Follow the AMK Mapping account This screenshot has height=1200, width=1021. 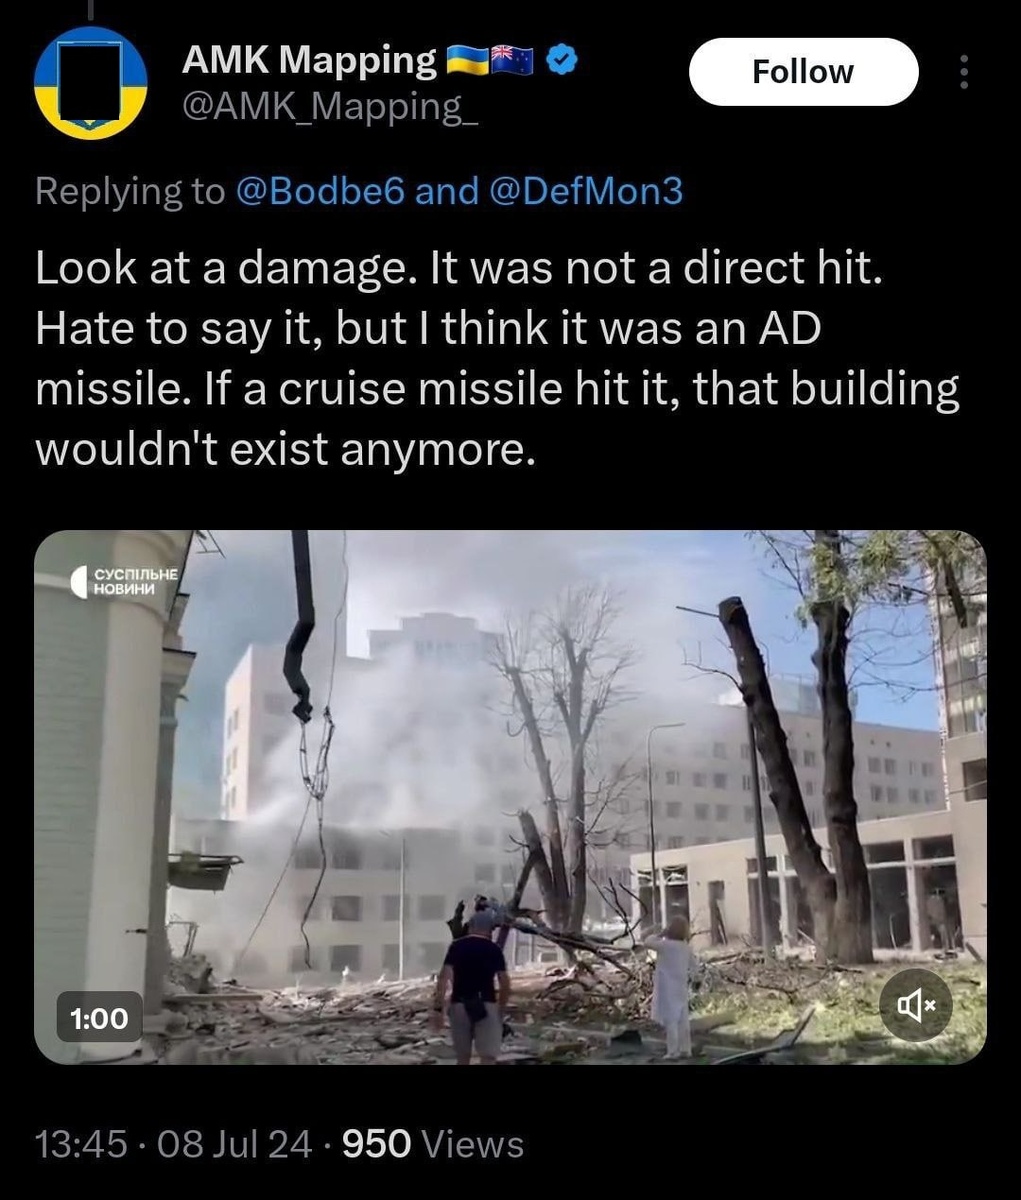point(803,72)
